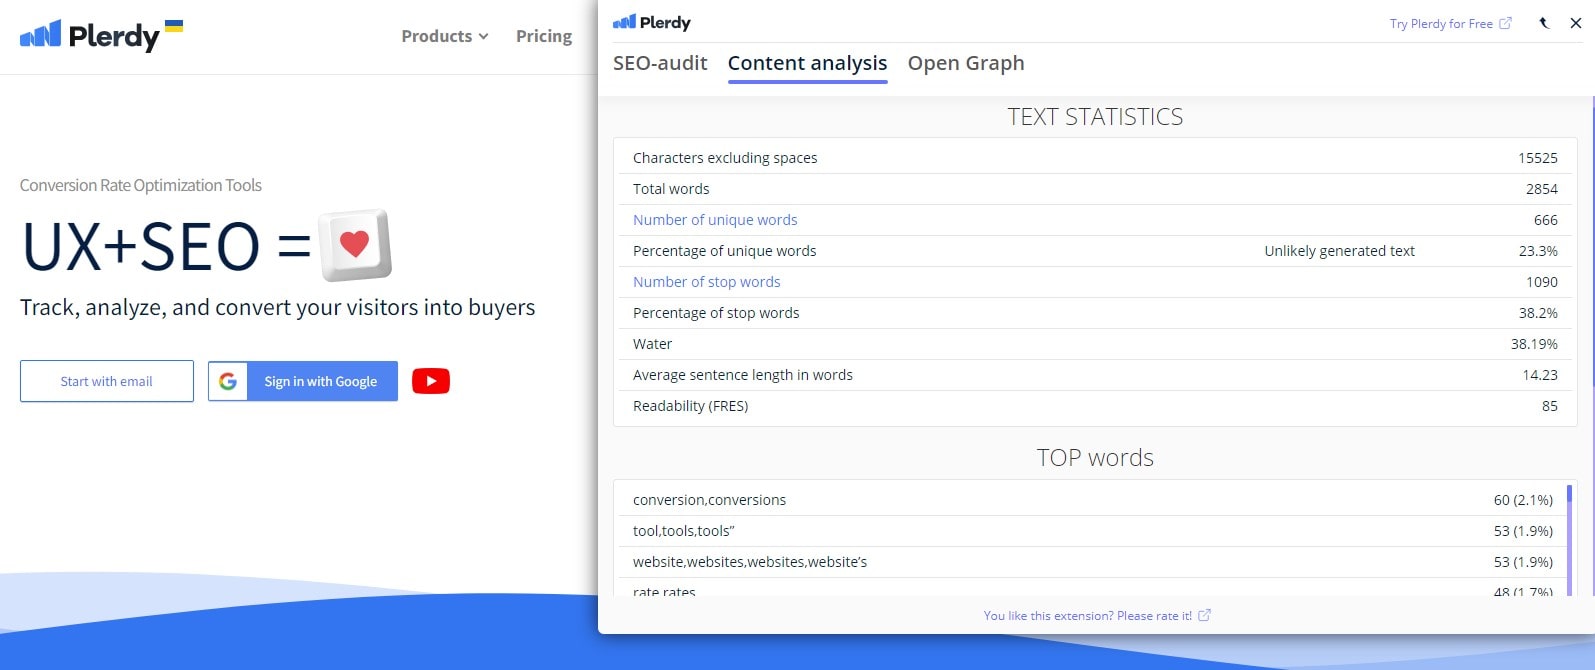Click the value 14.23
The image size is (1595, 670).
click(x=1540, y=375)
